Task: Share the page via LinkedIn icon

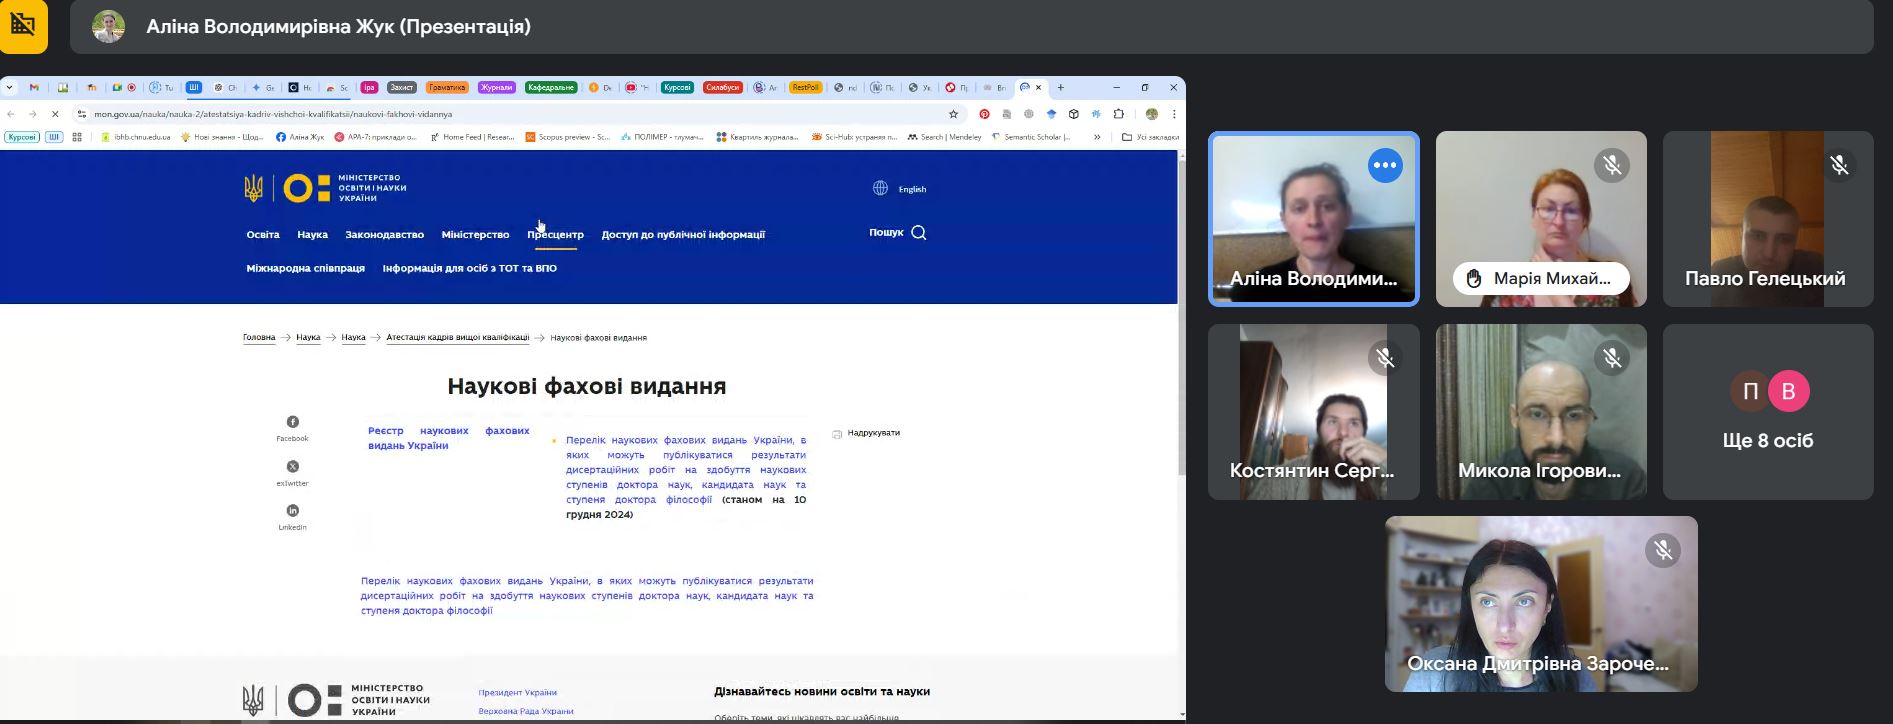Action: coord(292,511)
